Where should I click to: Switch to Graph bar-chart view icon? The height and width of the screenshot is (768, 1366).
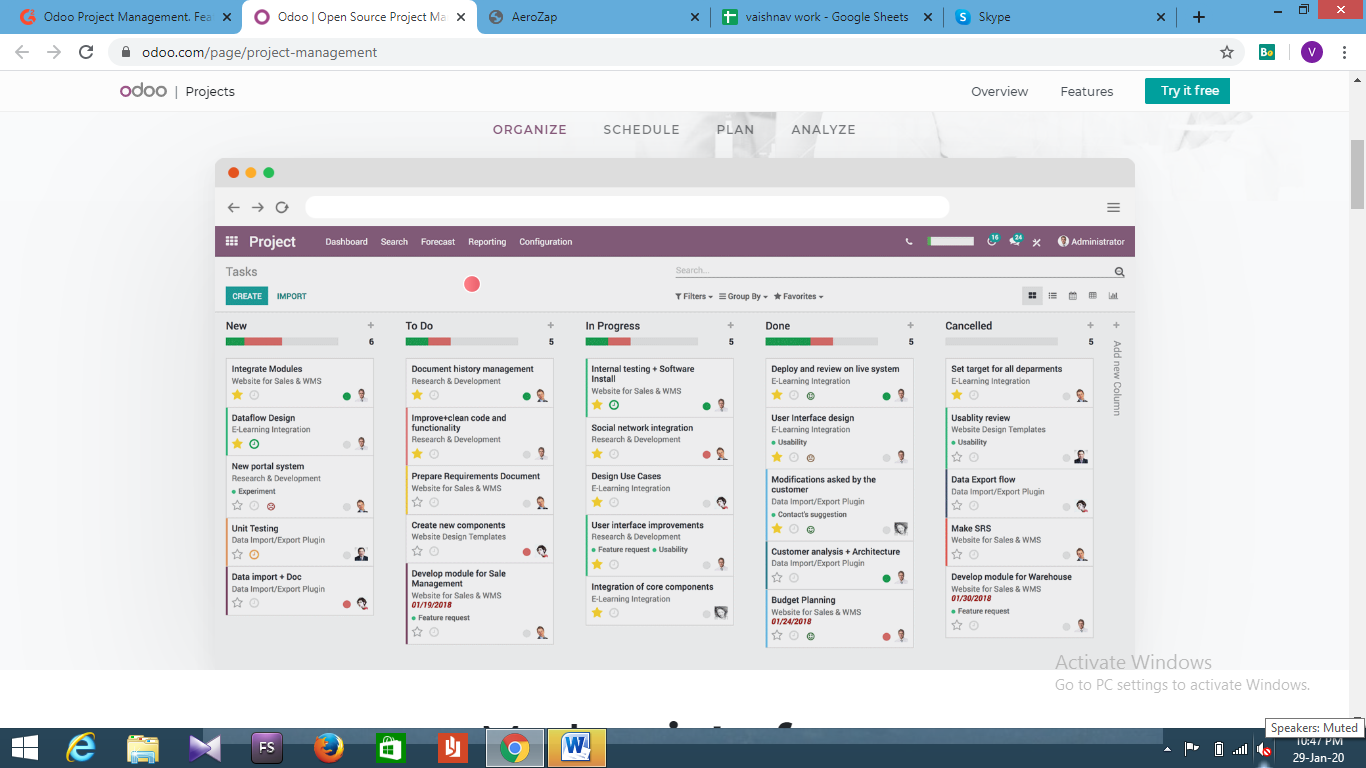pyautogui.click(x=1113, y=296)
